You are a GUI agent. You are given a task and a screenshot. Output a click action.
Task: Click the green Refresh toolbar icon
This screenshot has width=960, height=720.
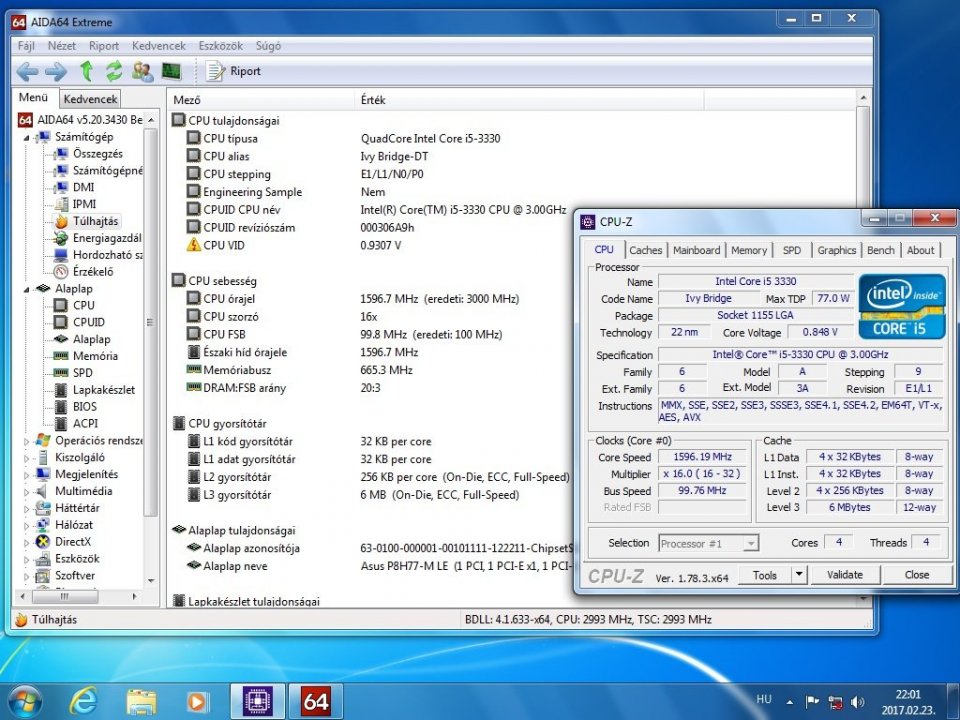pyautogui.click(x=114, y=71)
